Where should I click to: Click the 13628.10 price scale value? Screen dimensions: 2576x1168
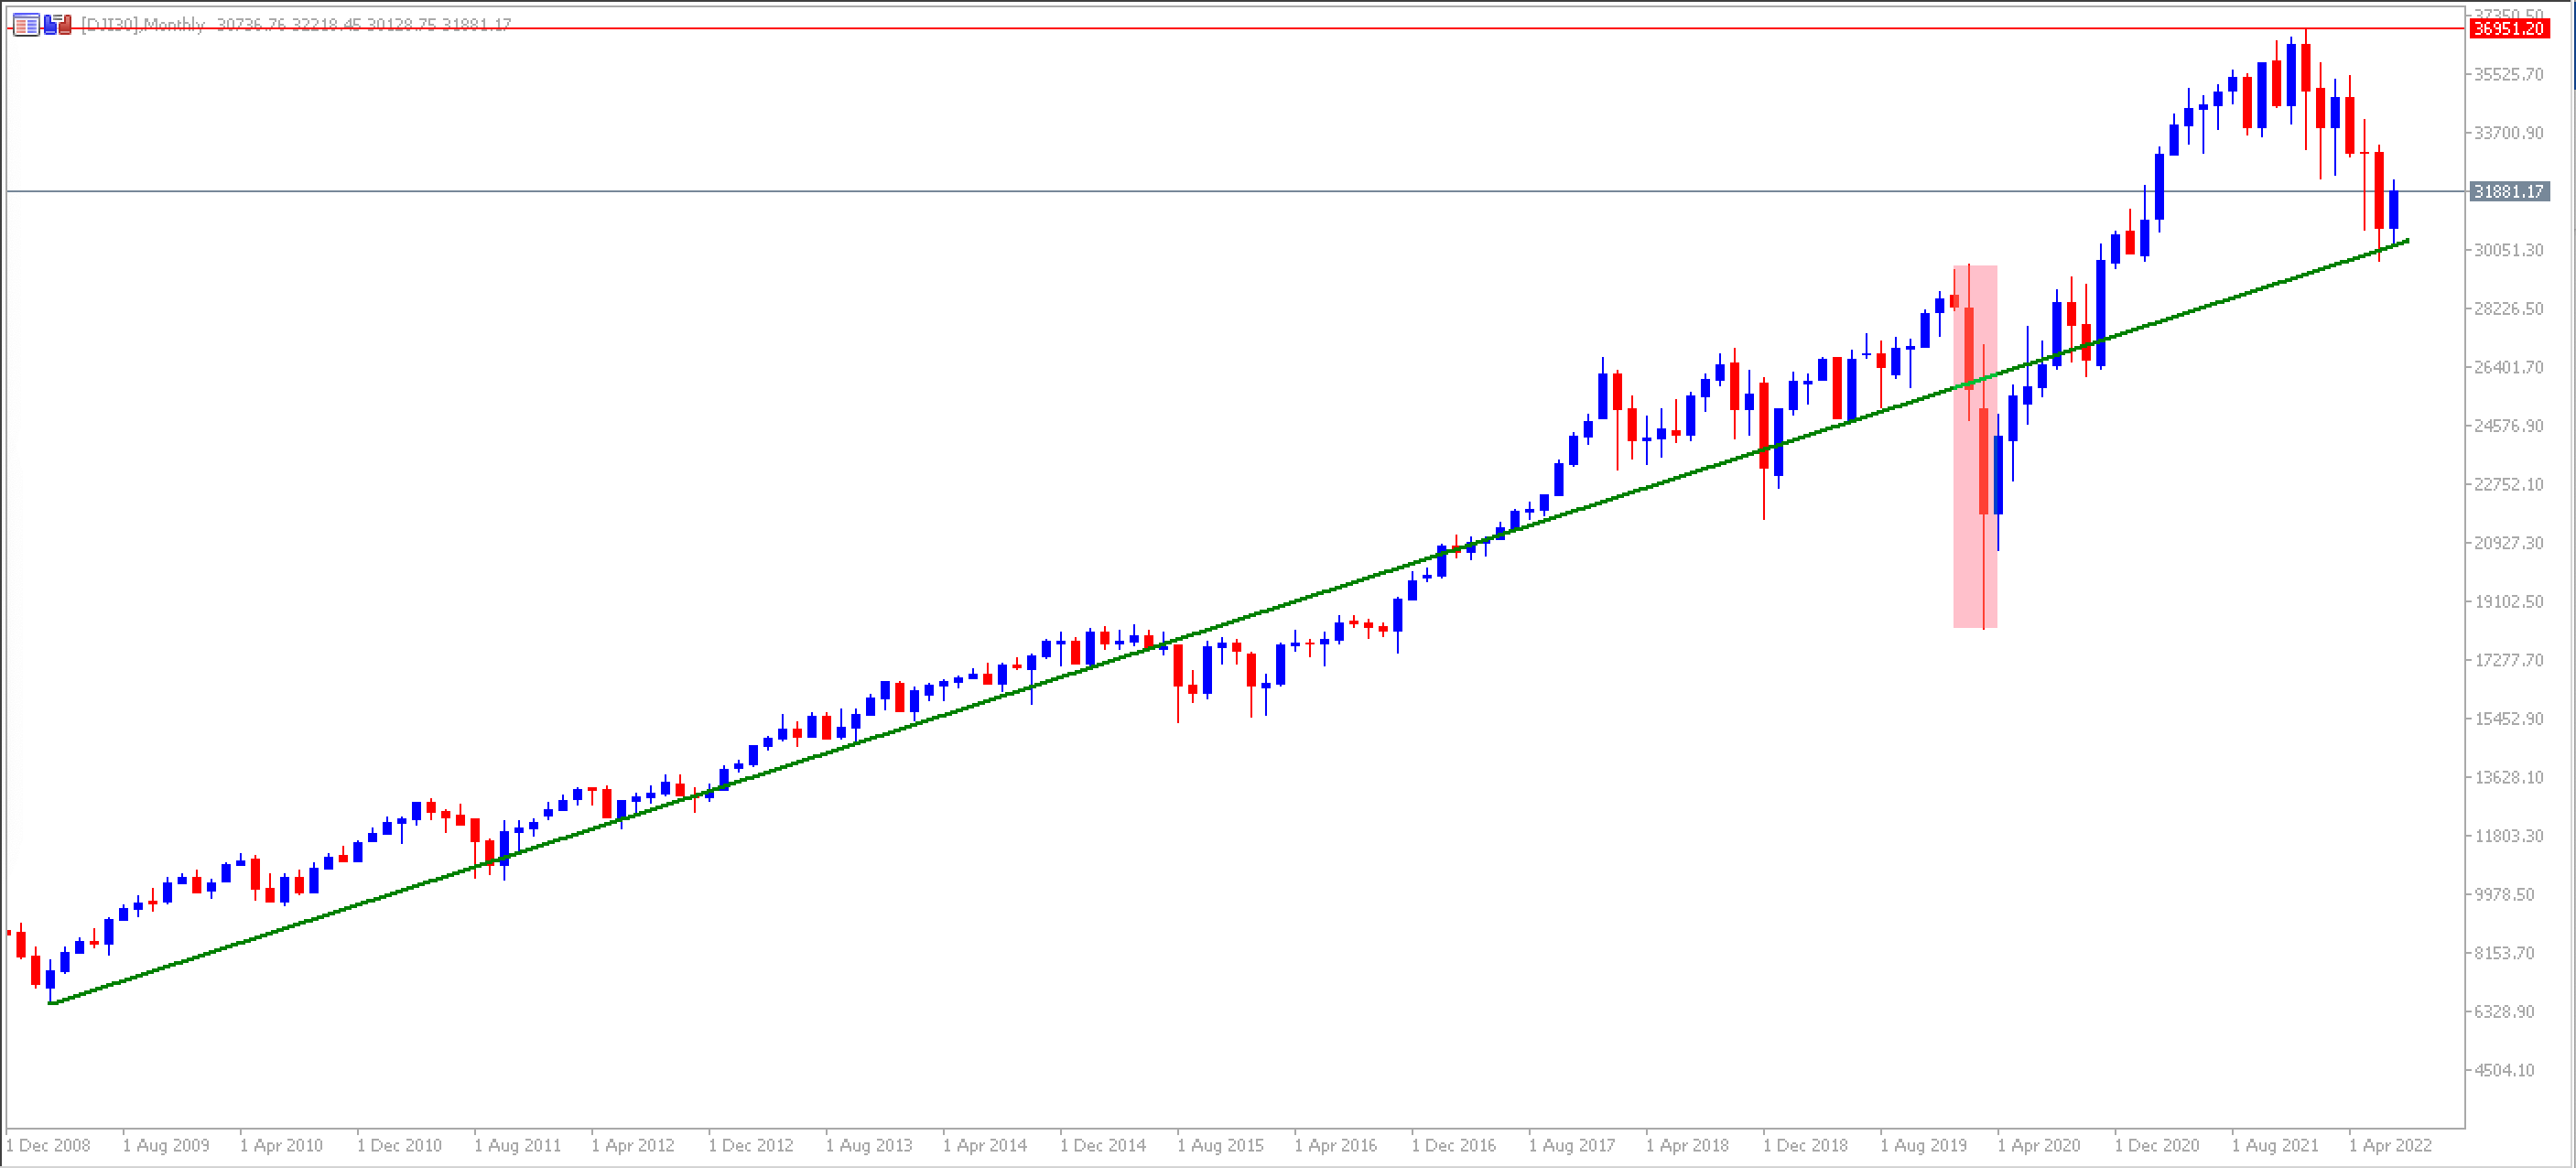pyautogui.click(x=2508, y=777)
